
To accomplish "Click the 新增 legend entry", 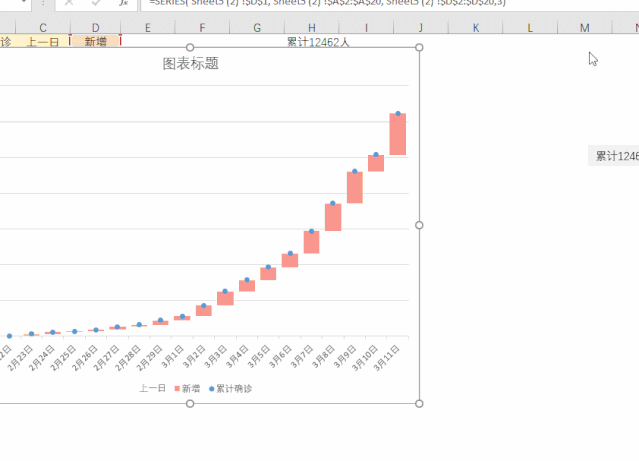I will [x=190, y=388].
